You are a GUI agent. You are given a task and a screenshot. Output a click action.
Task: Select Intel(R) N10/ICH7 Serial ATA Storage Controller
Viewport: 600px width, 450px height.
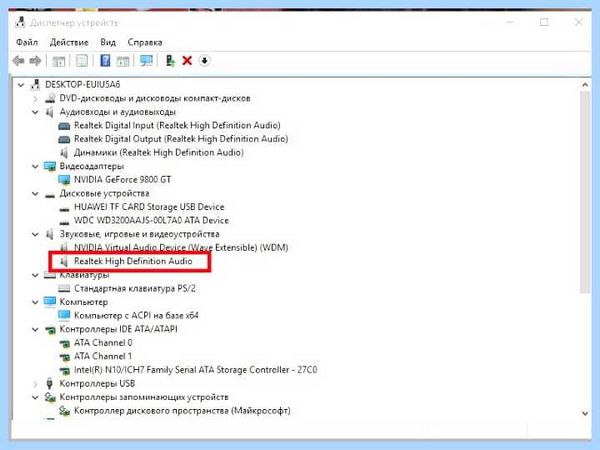point(196,370)
